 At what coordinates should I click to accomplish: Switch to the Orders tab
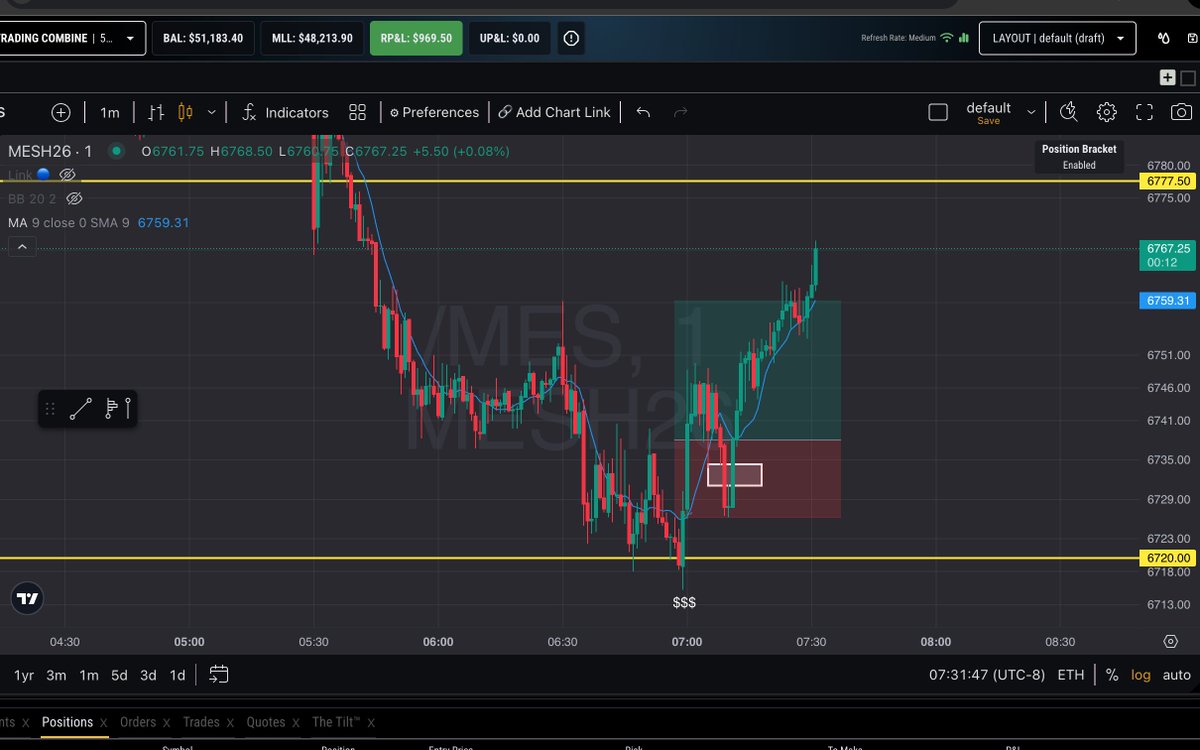[138, 722]
